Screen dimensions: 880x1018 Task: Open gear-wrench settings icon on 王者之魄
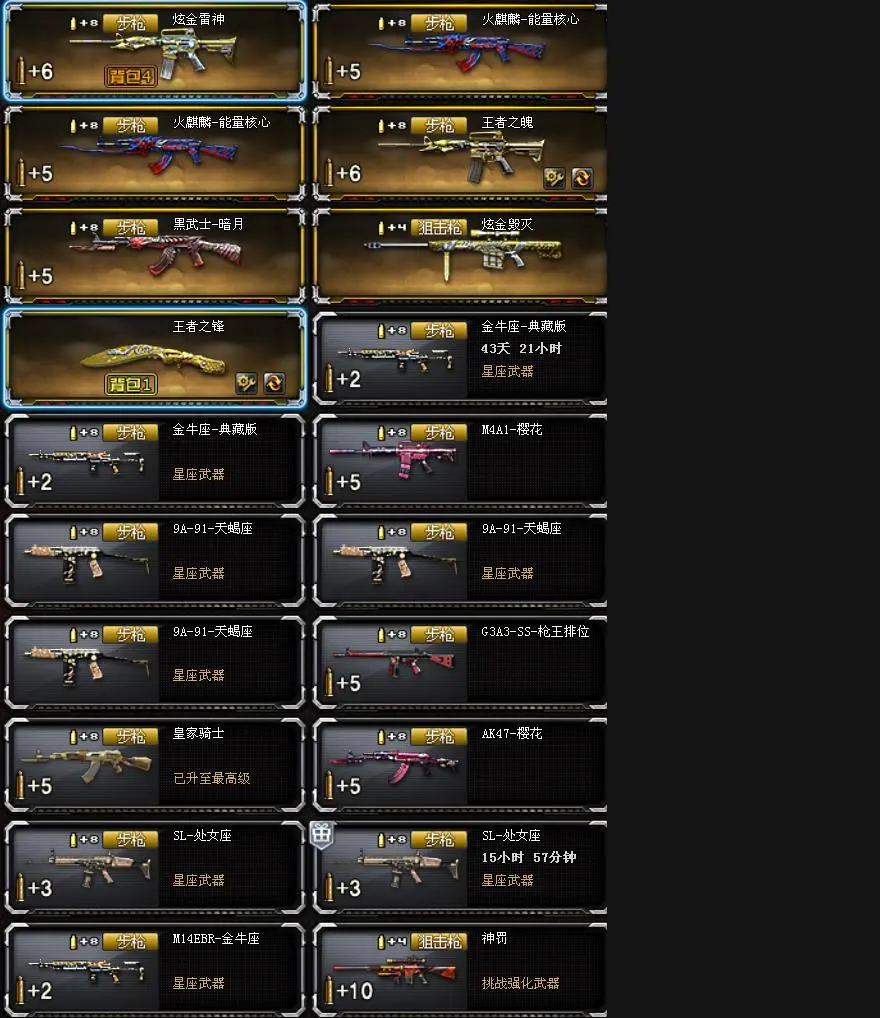point(554,177)
